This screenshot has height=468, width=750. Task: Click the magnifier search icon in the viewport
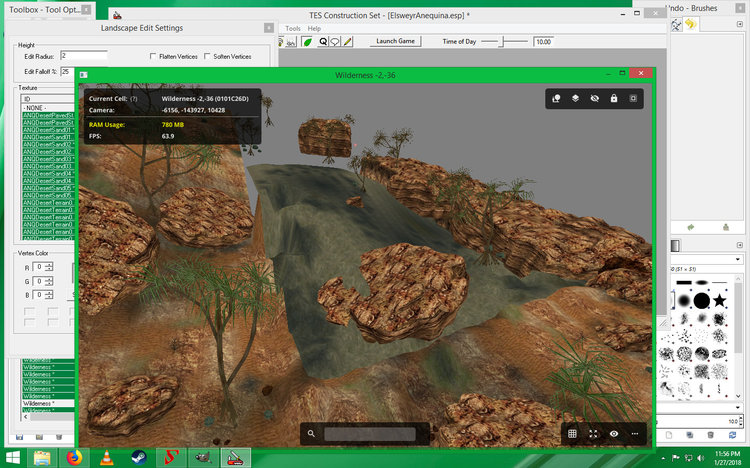click(x=311, y=434)
